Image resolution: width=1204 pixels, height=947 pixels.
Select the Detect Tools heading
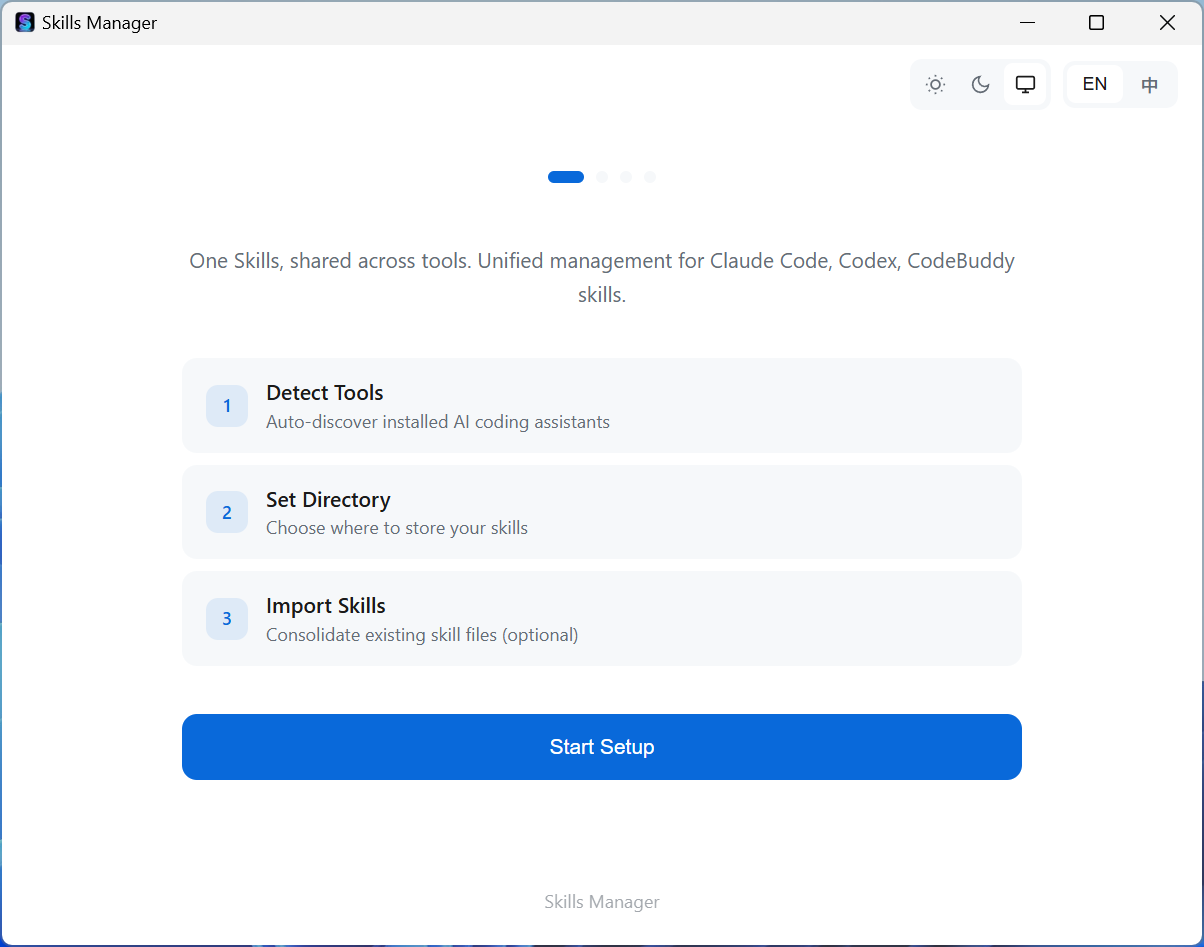[x=325, y=393]
